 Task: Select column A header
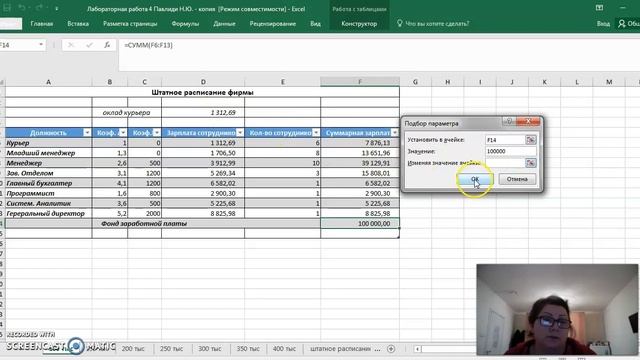coord(48,82)
